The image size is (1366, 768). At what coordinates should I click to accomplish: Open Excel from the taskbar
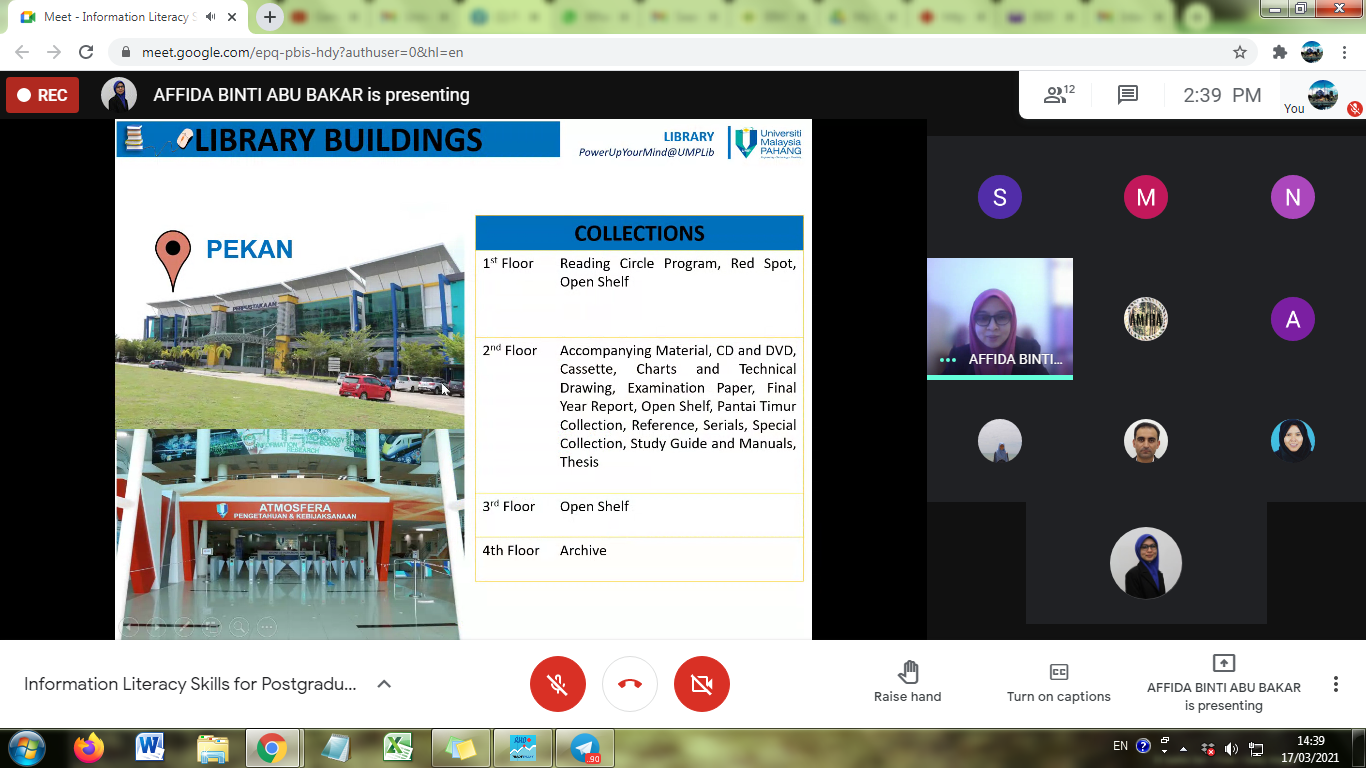[399, 748]
